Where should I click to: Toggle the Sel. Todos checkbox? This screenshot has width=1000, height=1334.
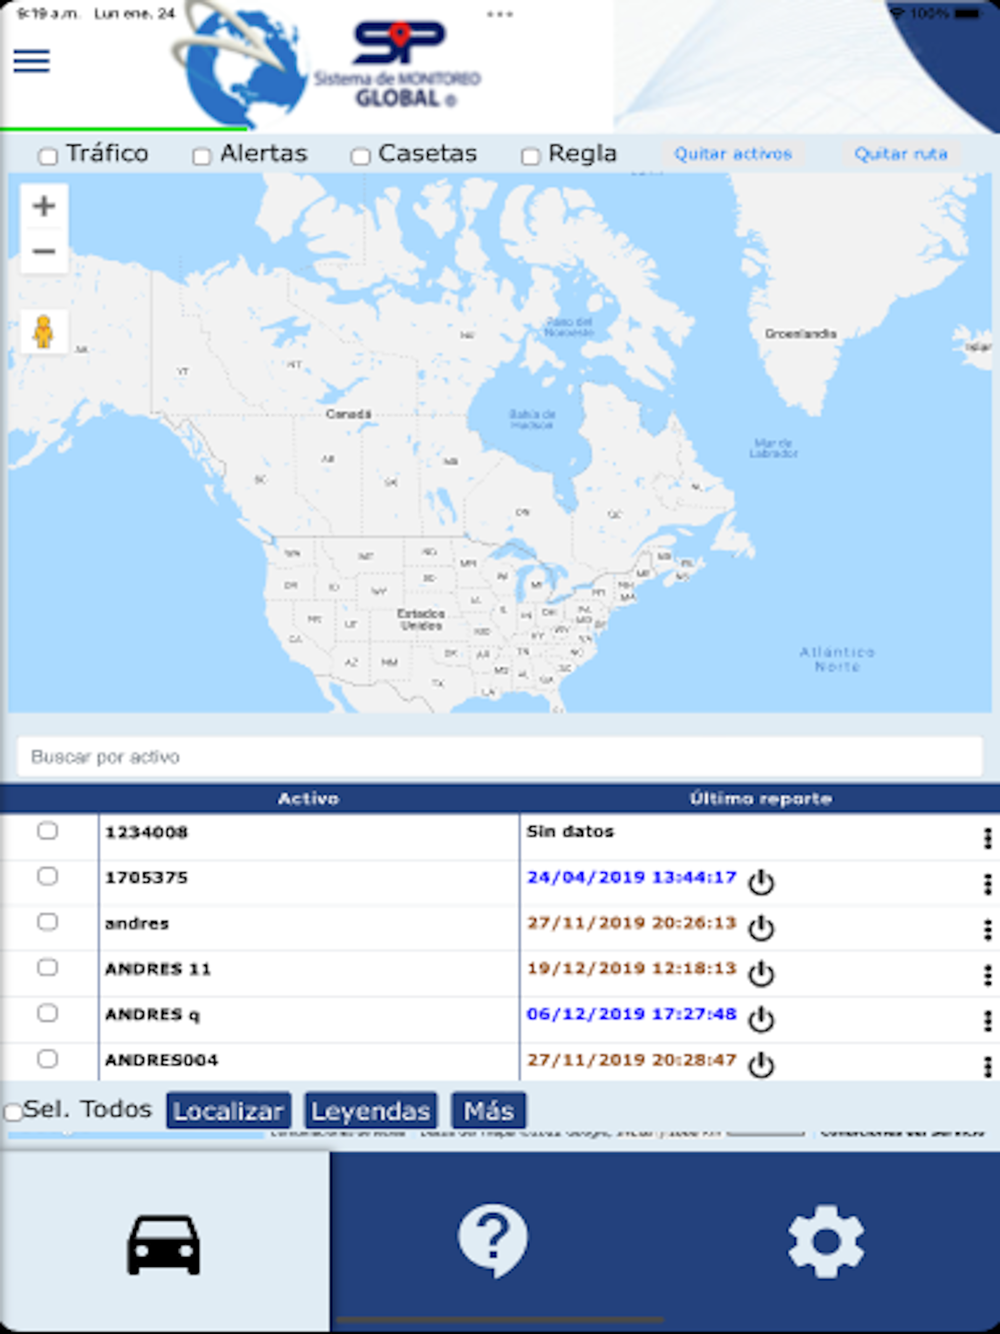[x=13, y=1112]
